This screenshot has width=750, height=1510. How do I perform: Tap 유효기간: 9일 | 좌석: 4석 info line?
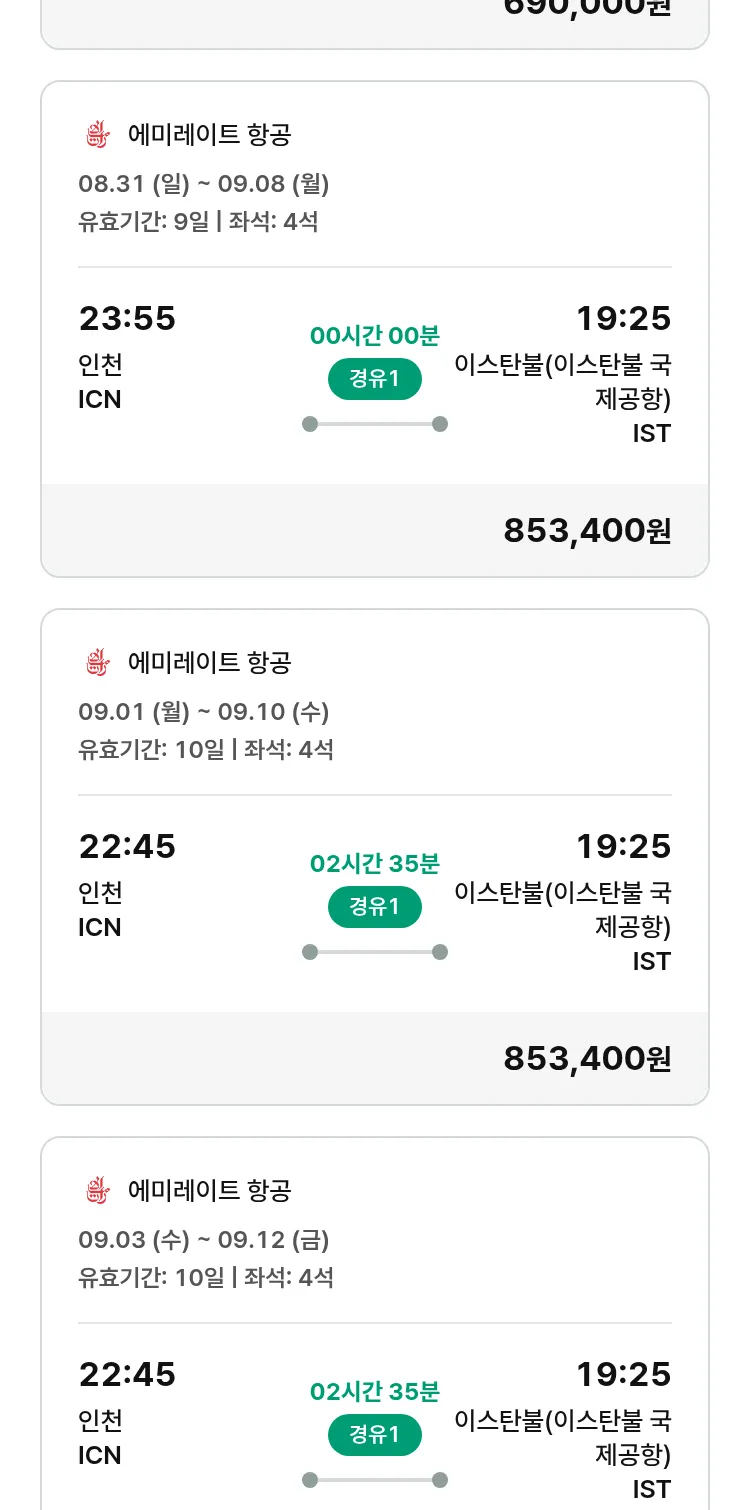198,221
